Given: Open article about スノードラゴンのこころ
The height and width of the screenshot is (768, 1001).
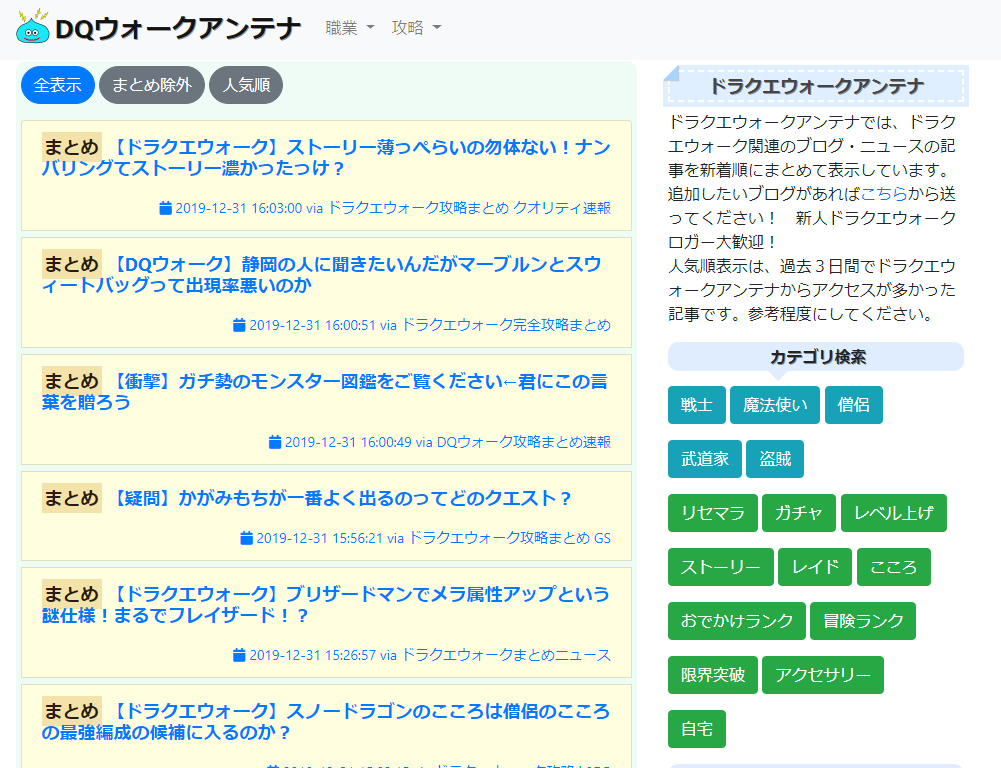Looking at the screenshot, I should pos(326,721).
